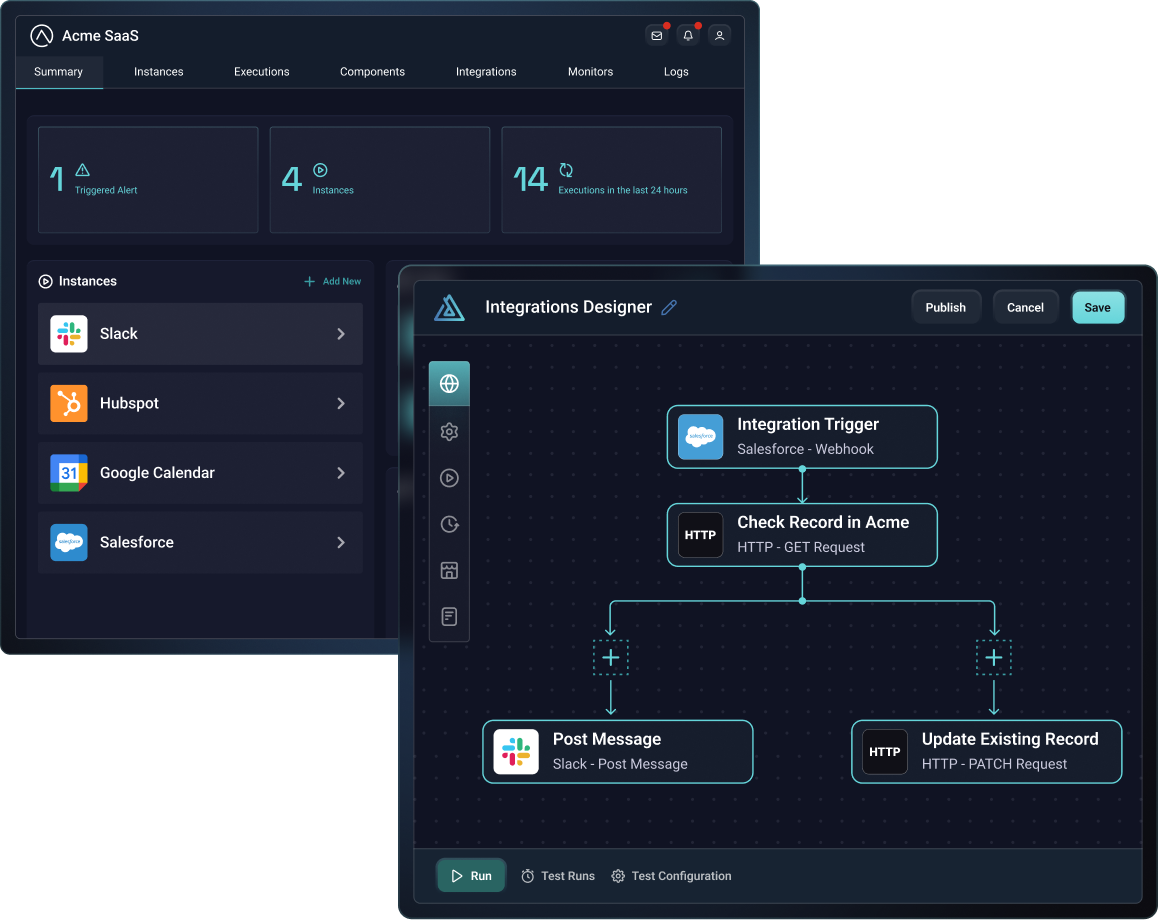Switch to the Executions tab
Screen dimensions: 1158x920
click(x=261, y=71)
